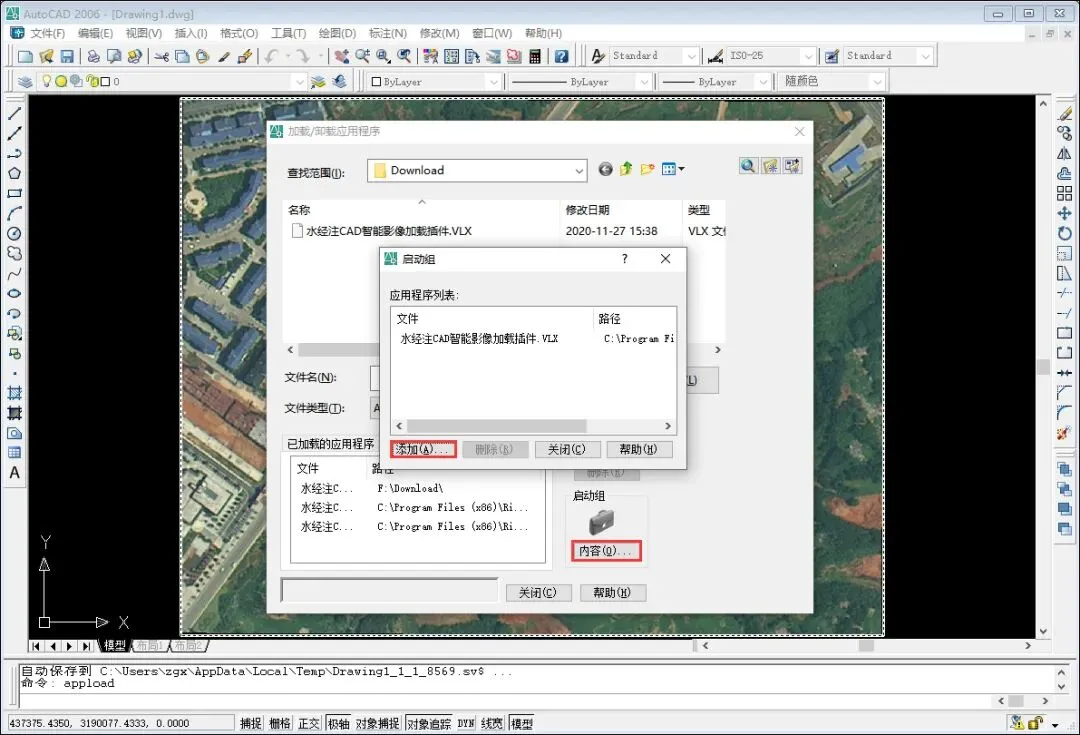Click 关闭(C) in 启动组 dialog
The width and height of the screenshot is (1080, 735).
pyautogui.click(x=567, y=449)
